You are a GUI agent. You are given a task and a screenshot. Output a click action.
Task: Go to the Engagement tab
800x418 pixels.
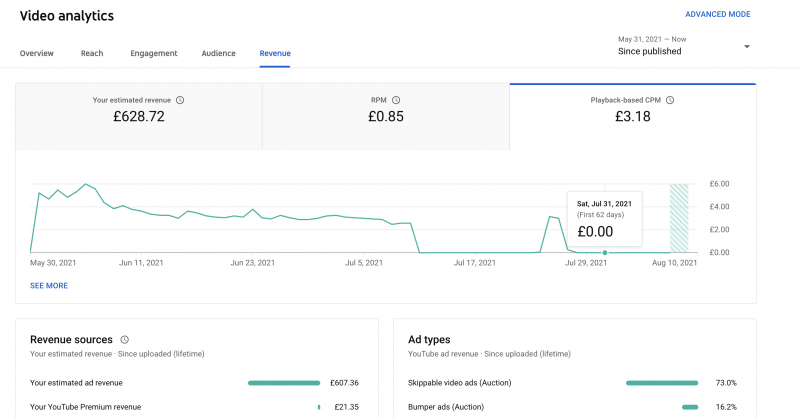click(153, 53)
